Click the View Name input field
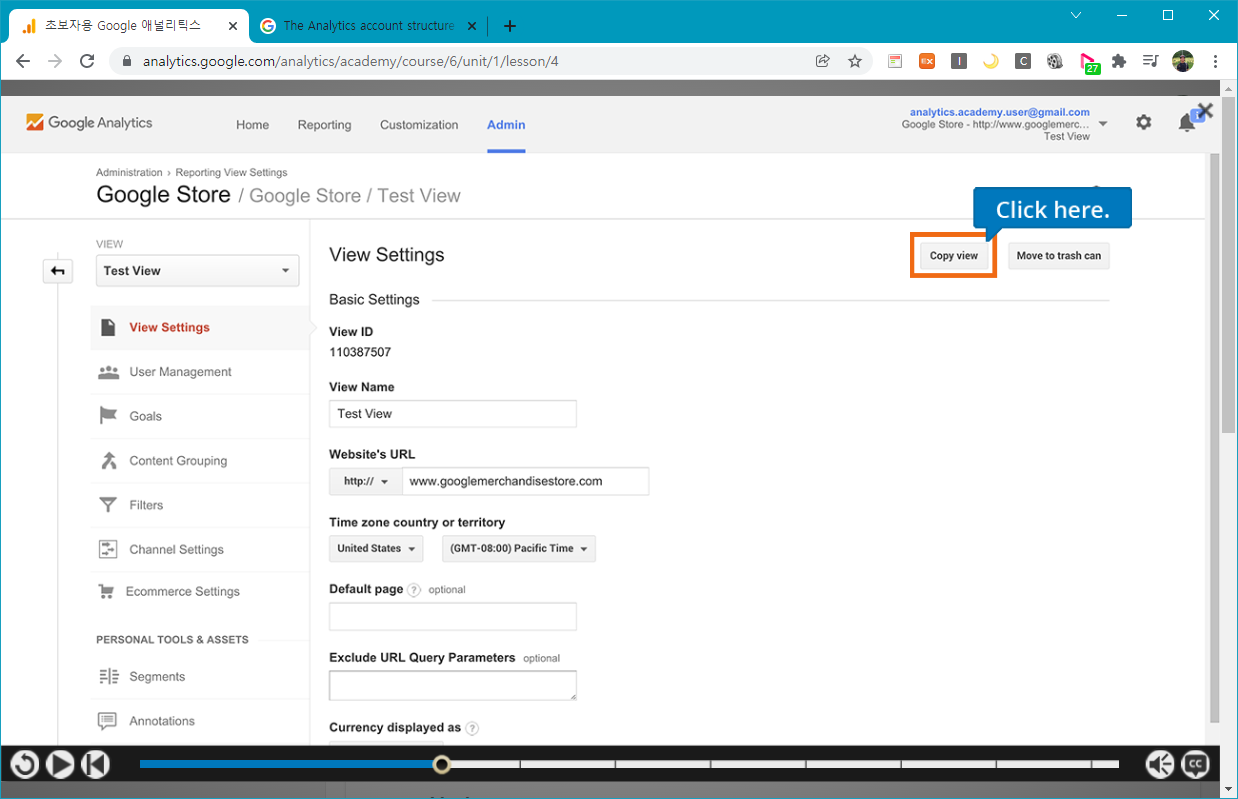 pyautogui.click(x=453, y=414)
